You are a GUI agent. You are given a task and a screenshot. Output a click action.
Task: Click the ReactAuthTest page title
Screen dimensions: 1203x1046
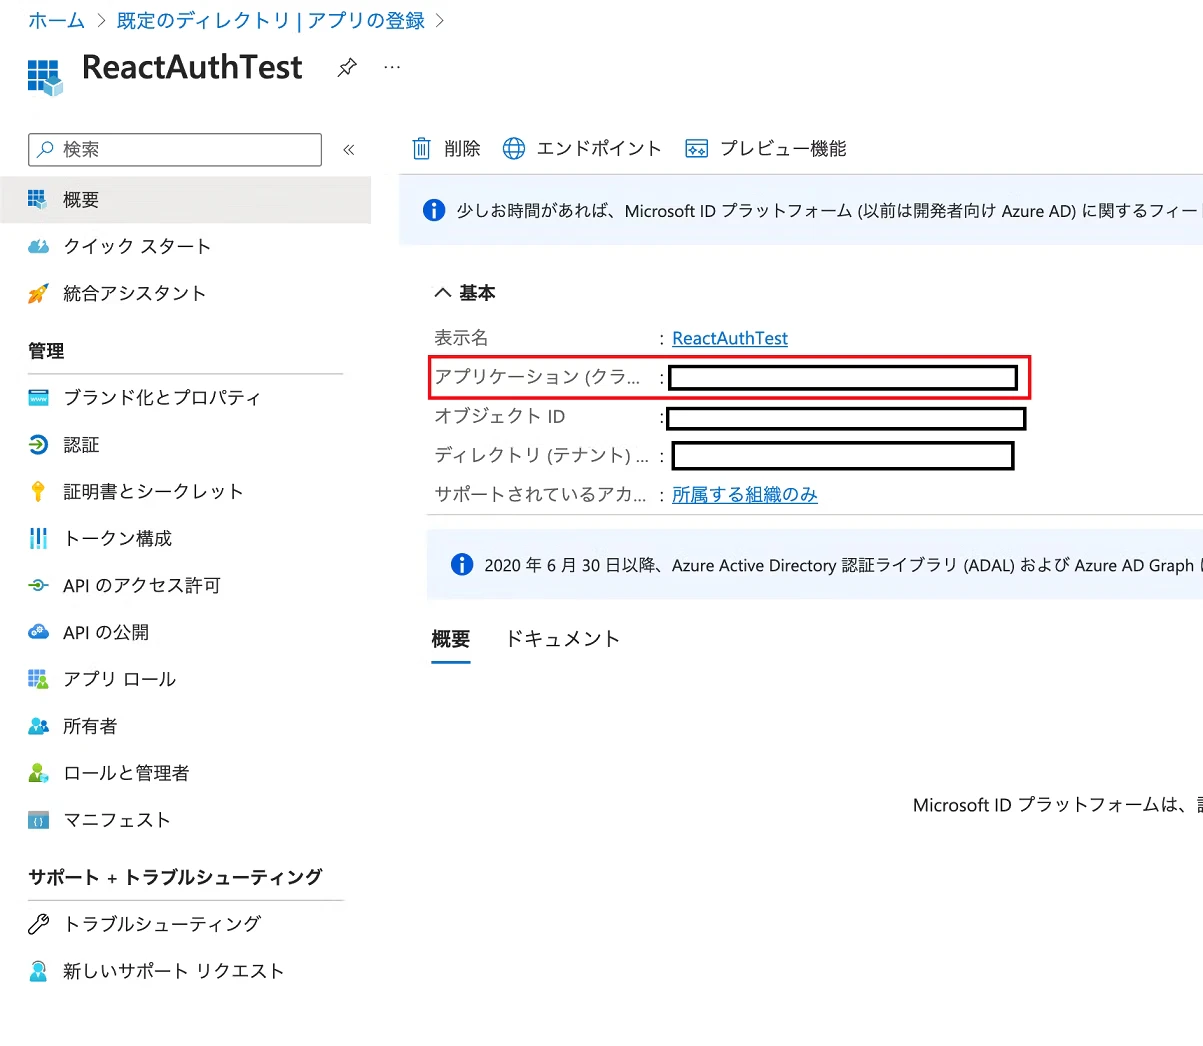[x=192, y=67]
